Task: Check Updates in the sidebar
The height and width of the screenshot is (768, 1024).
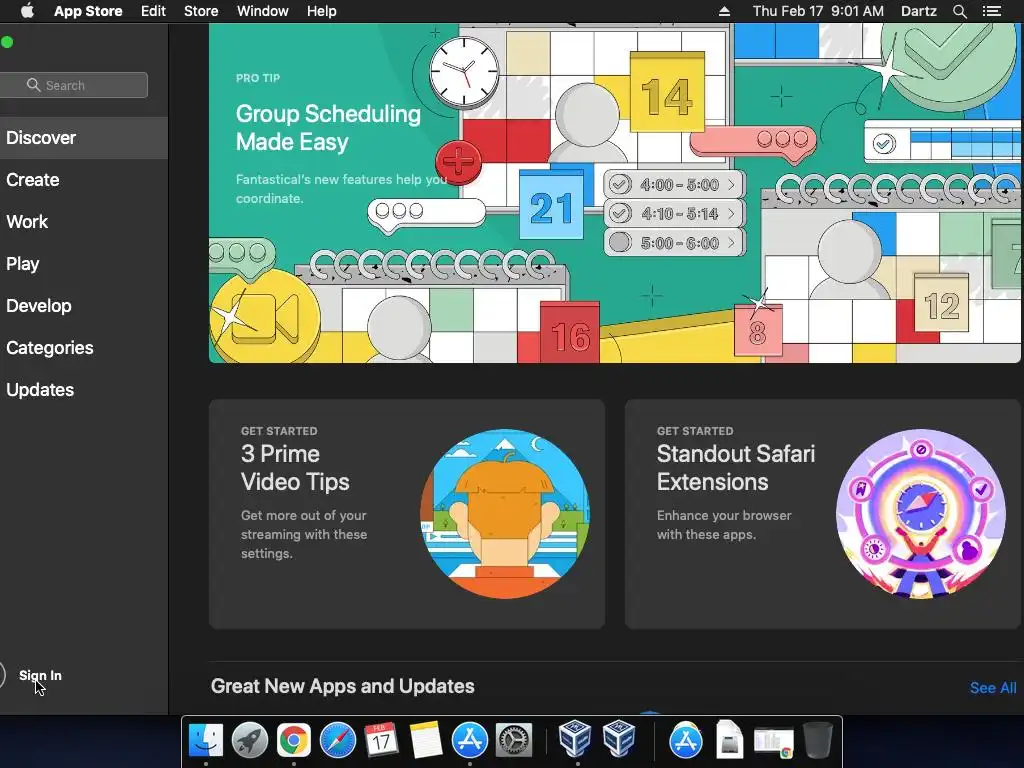Action: pos(84,390)
